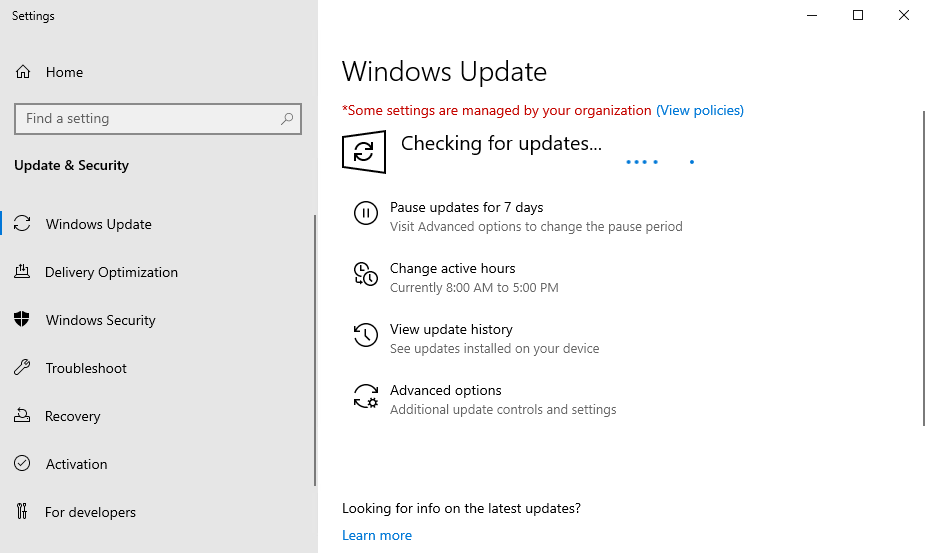Viewport: 926px width, 553px height.
Task: Open the Troubleshoot settings page
Action: coord(86,368)
